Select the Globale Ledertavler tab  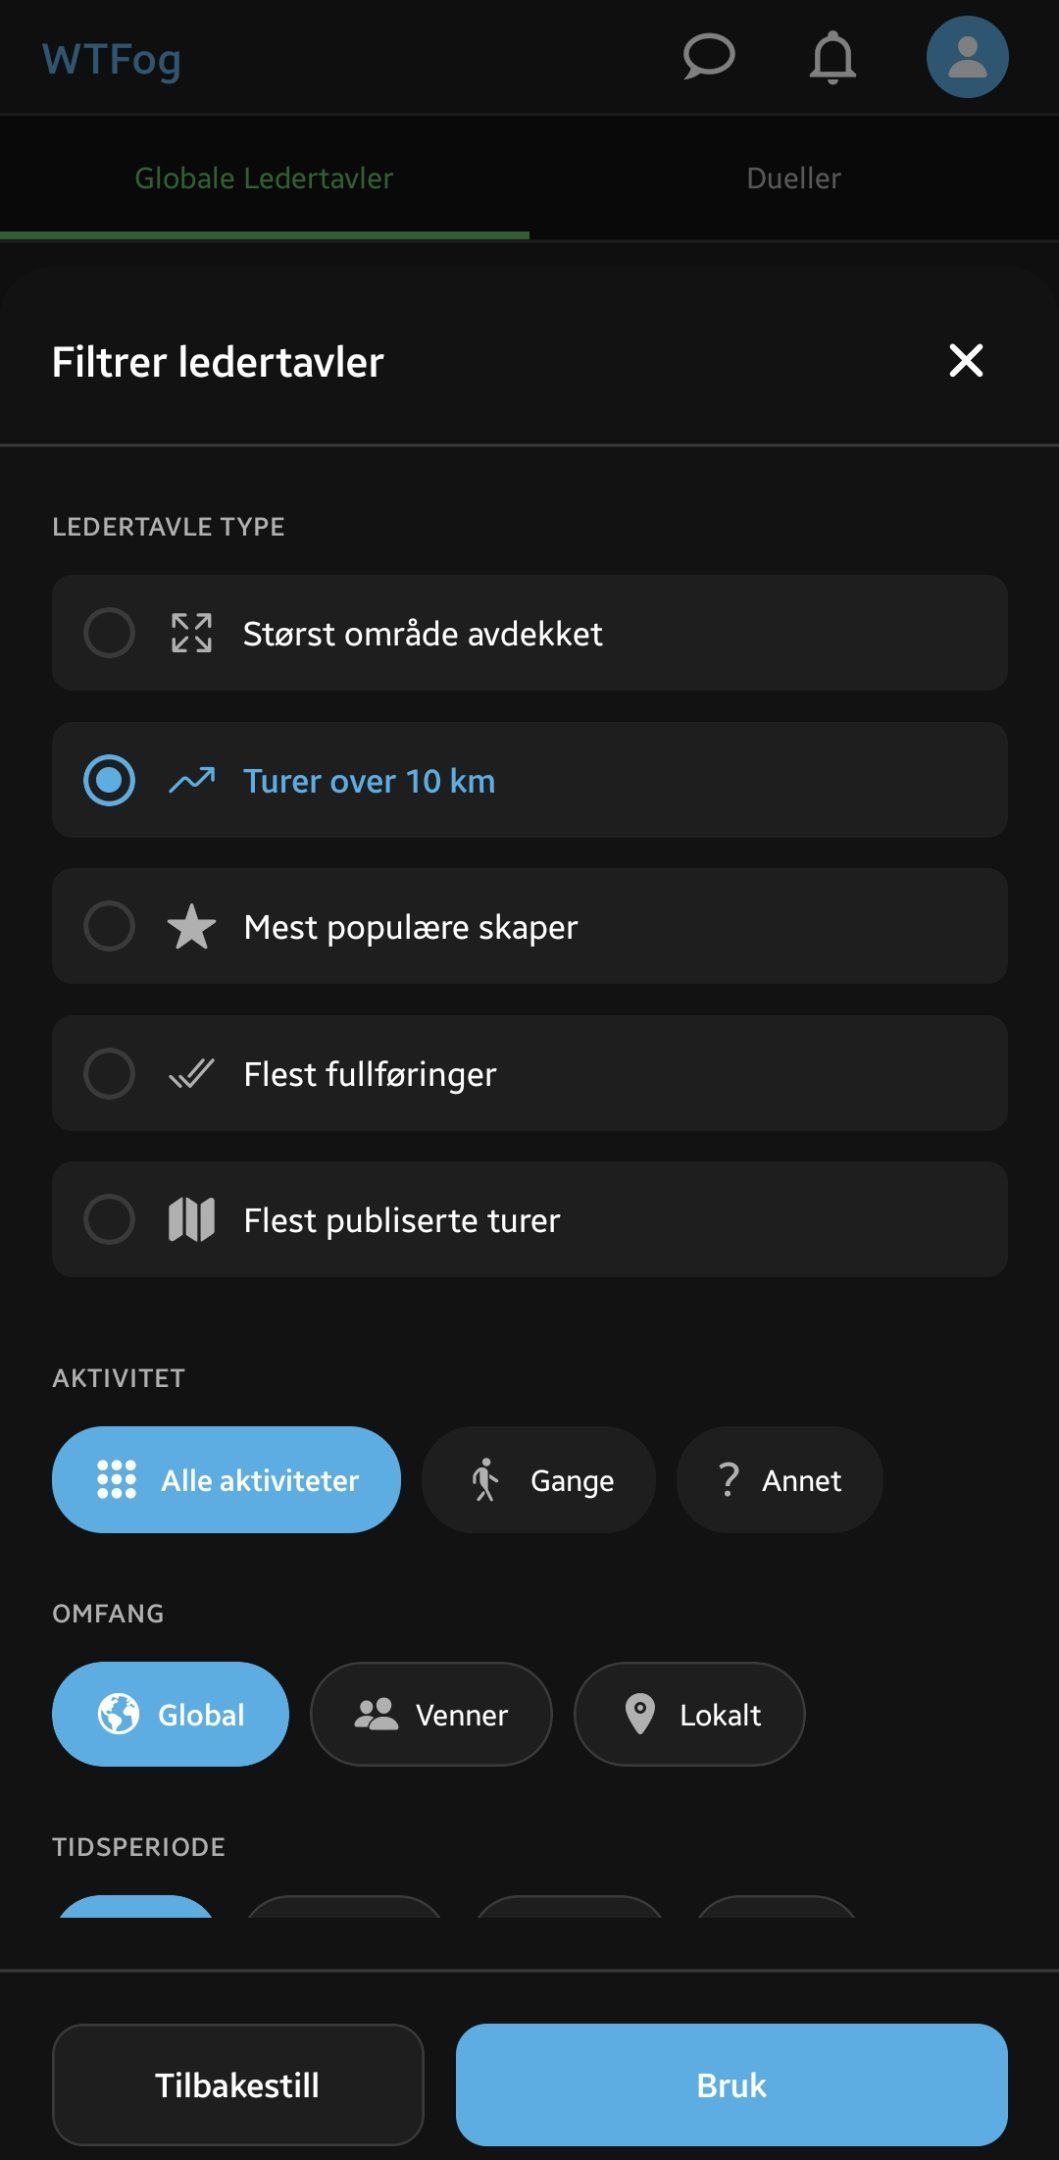pyautogui.click(x=264, y=178)
